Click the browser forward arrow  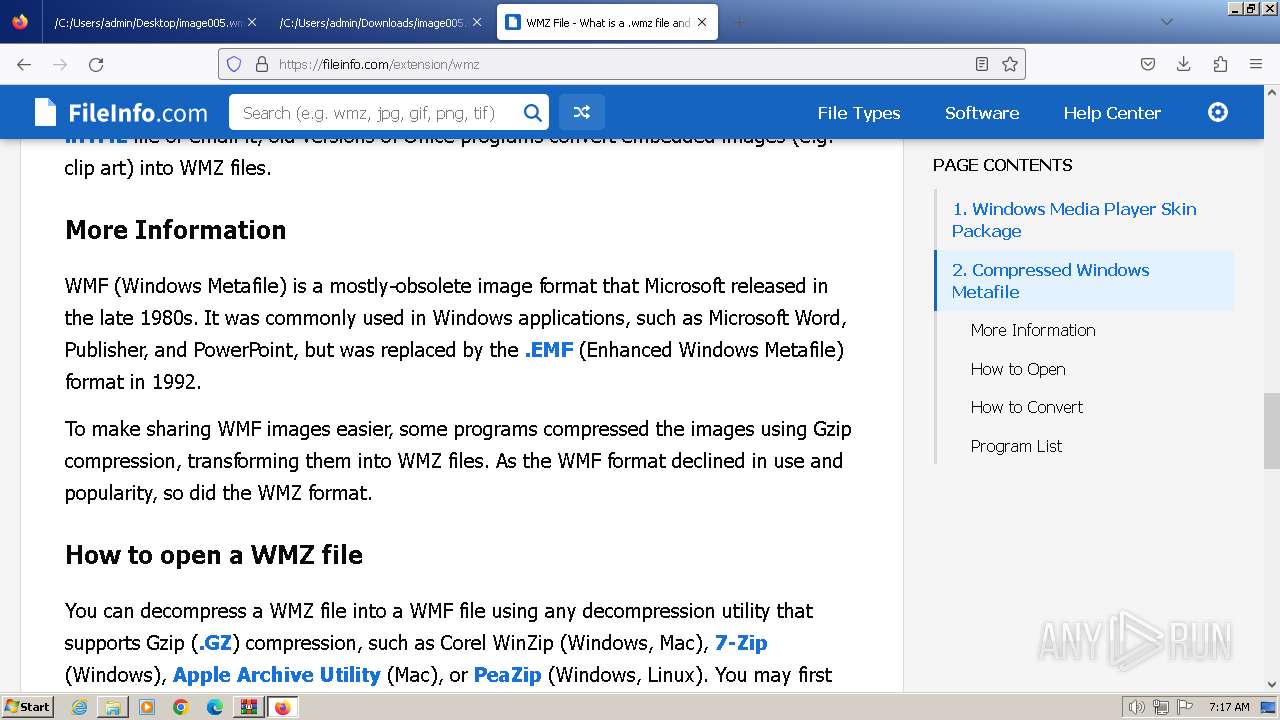[60, 64]
